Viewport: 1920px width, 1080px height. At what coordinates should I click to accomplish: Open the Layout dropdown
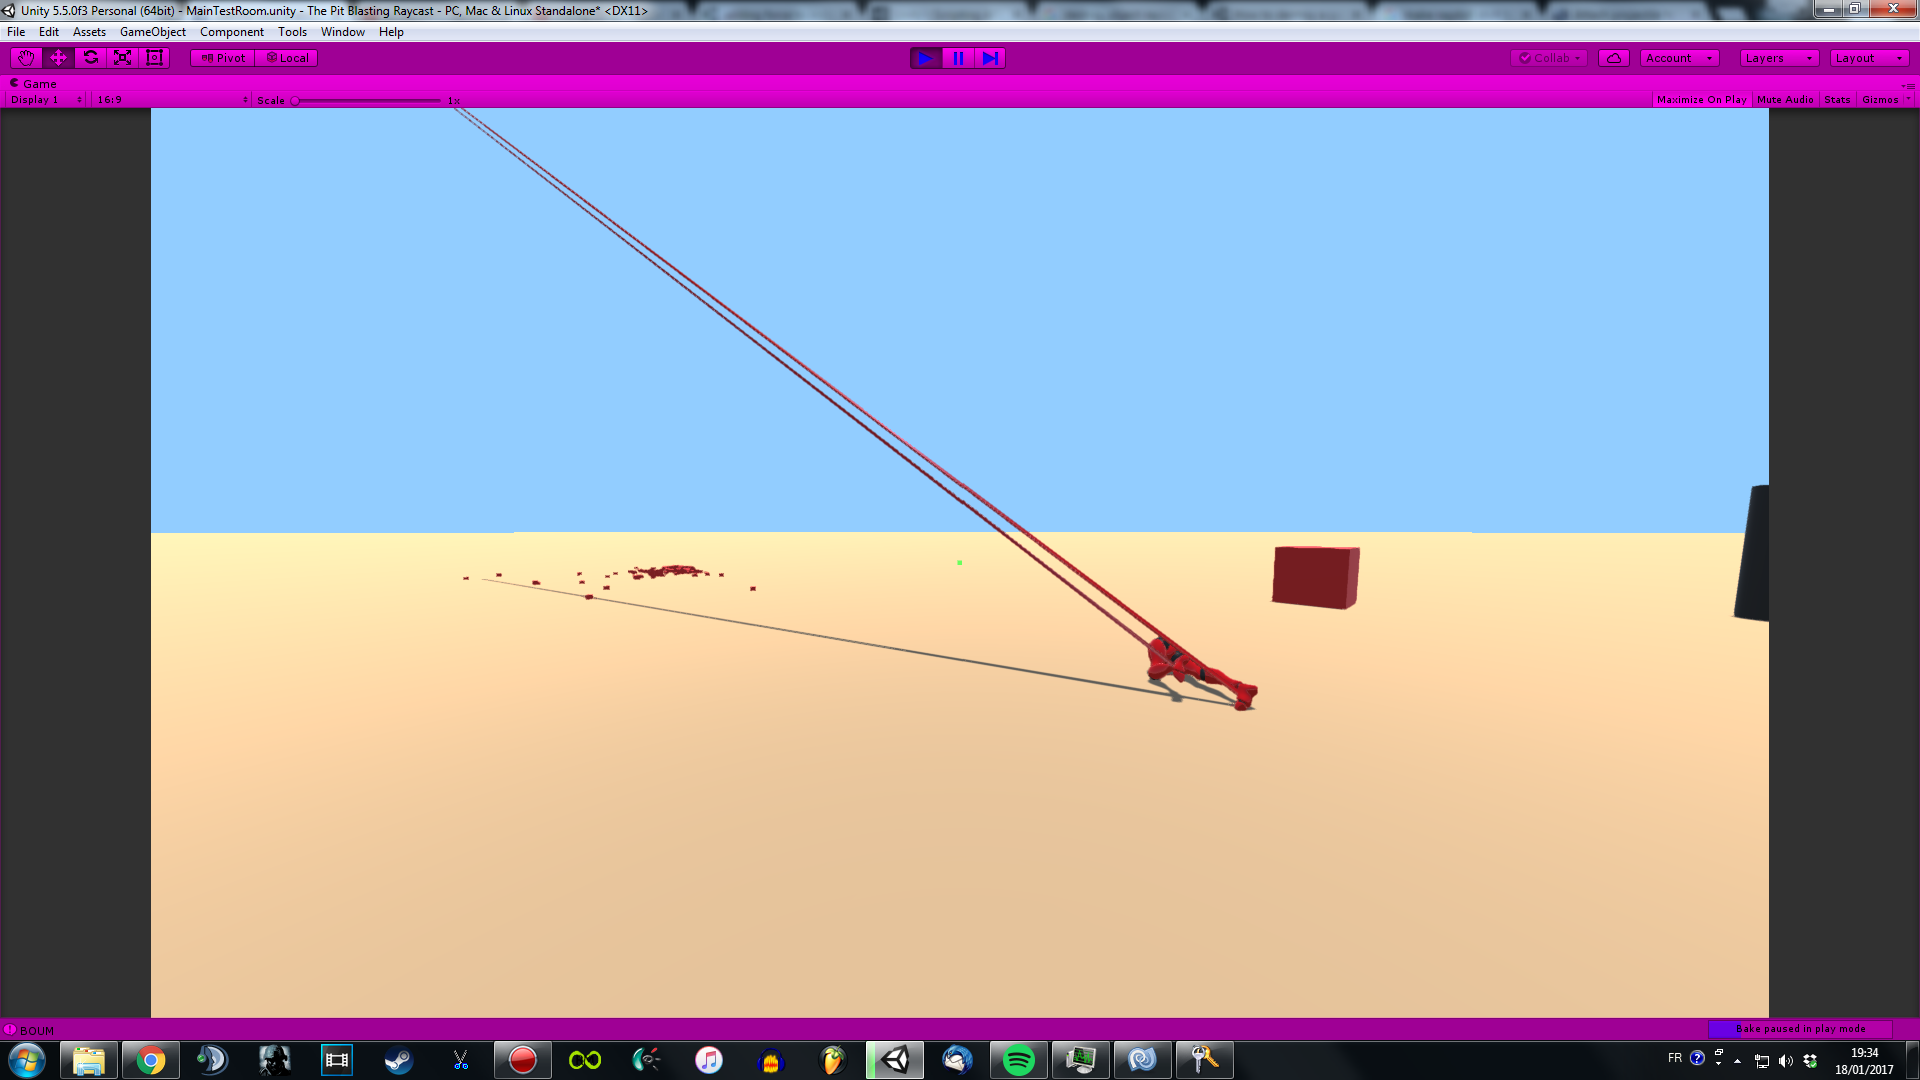coord(1869,58)
